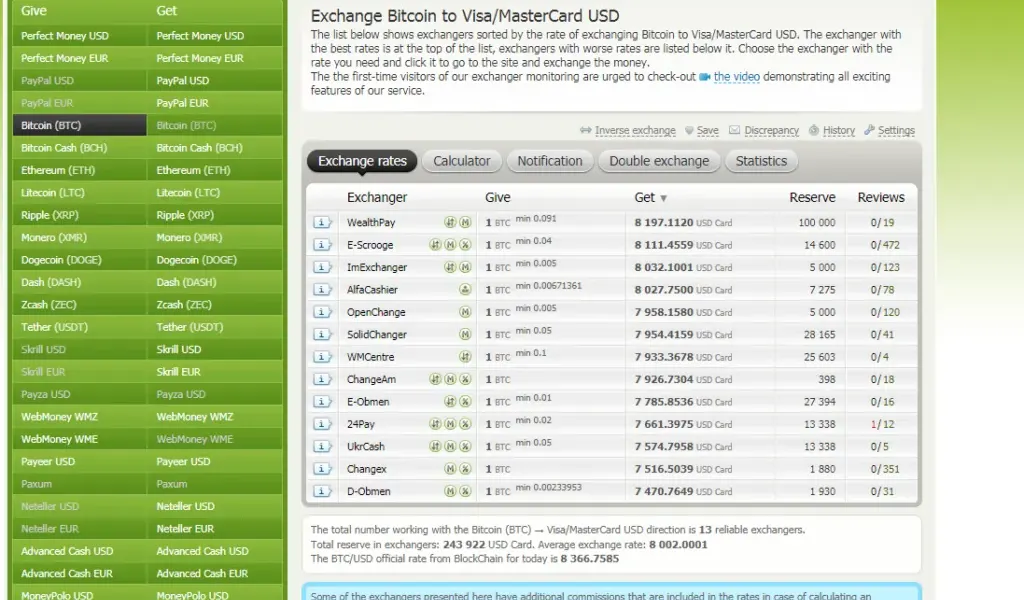
Task: Click the badge icon beside AlfaCashier
Action: [x=465, y=289]
